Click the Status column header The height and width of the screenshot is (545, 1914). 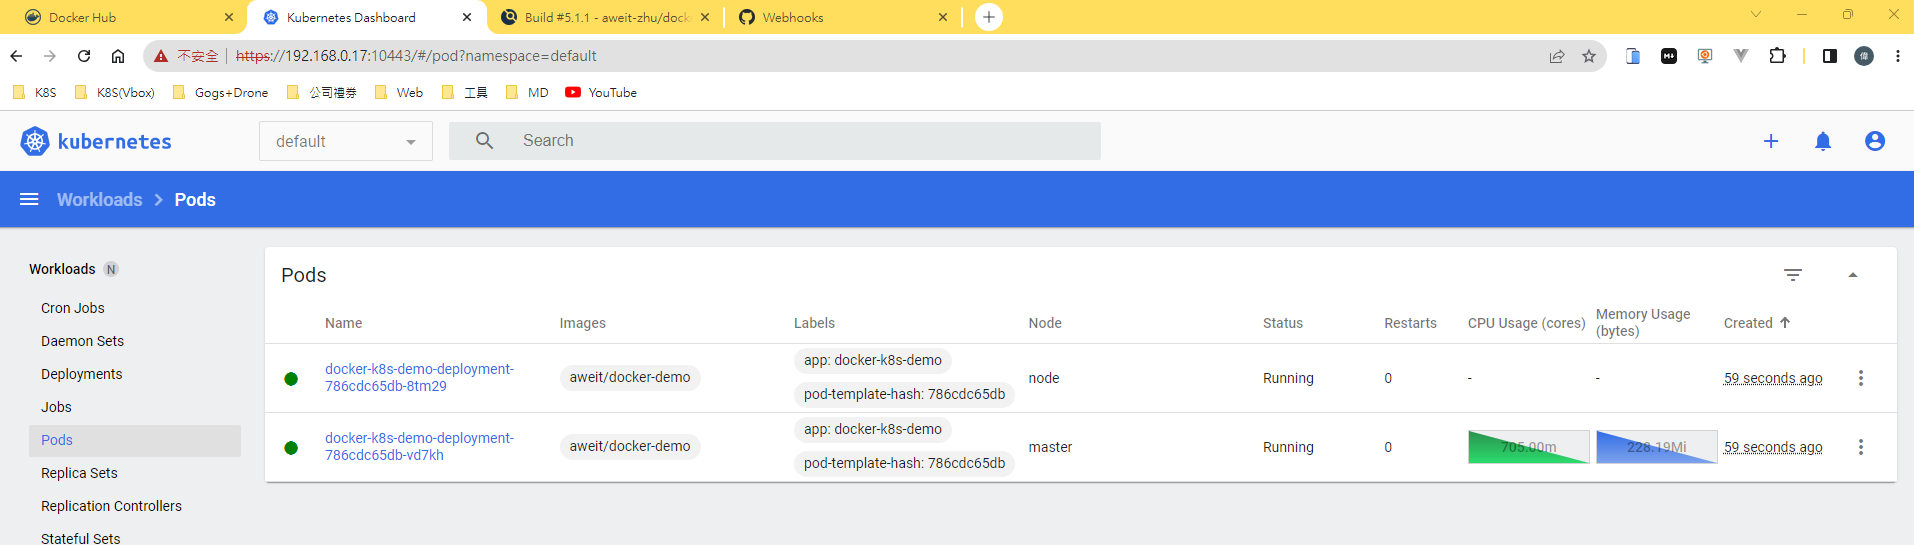[1283, 323]
